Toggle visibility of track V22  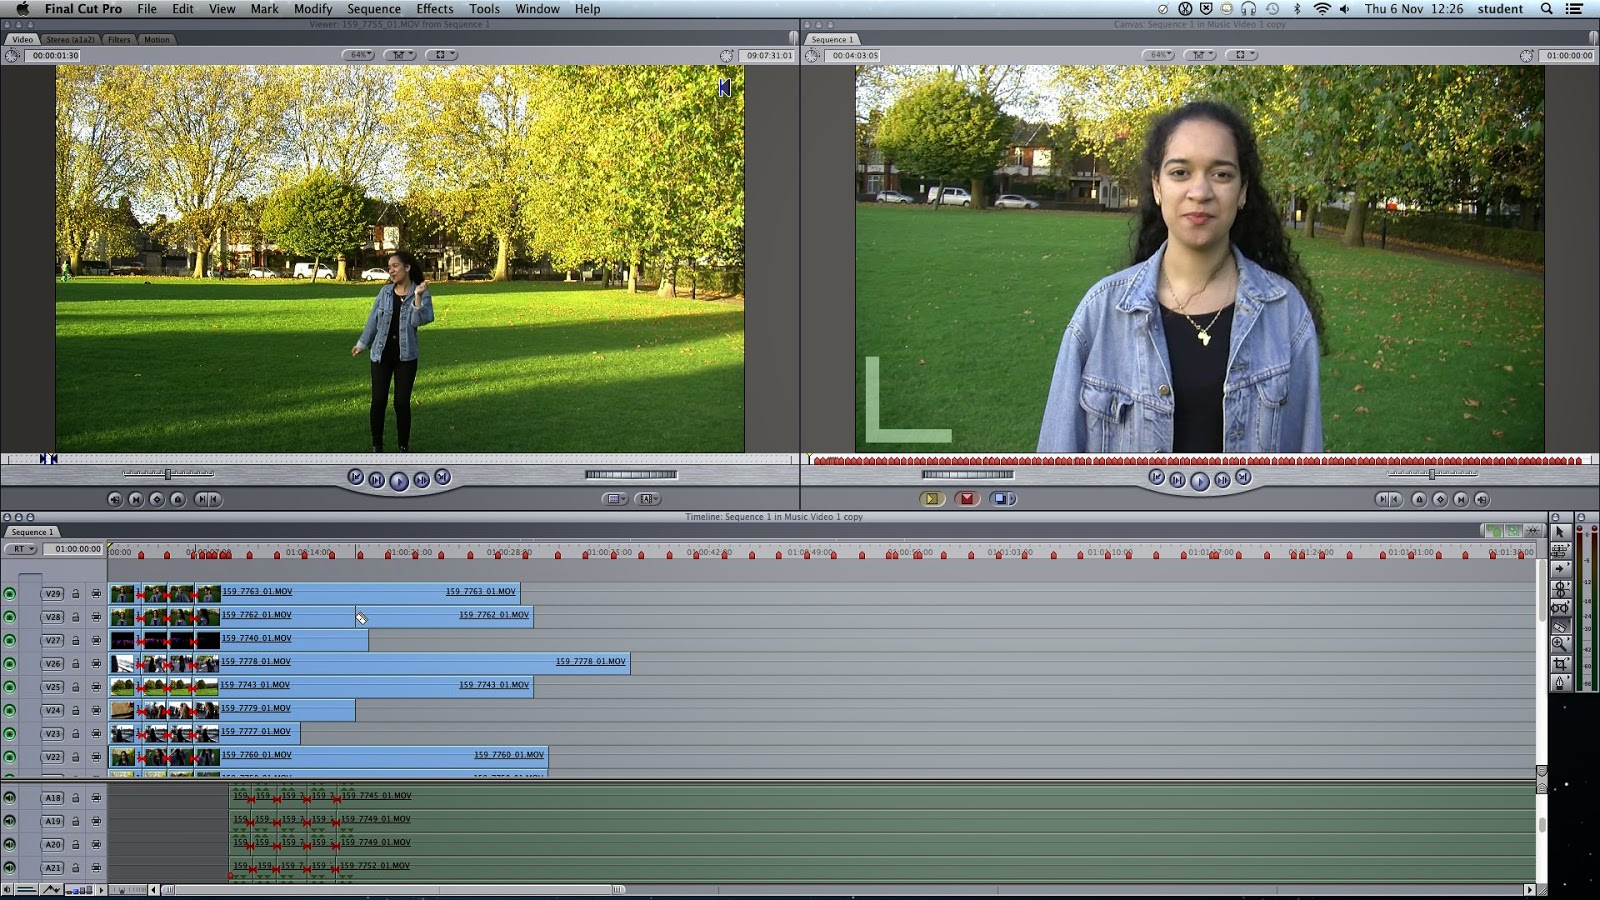[x=10, y=757]
